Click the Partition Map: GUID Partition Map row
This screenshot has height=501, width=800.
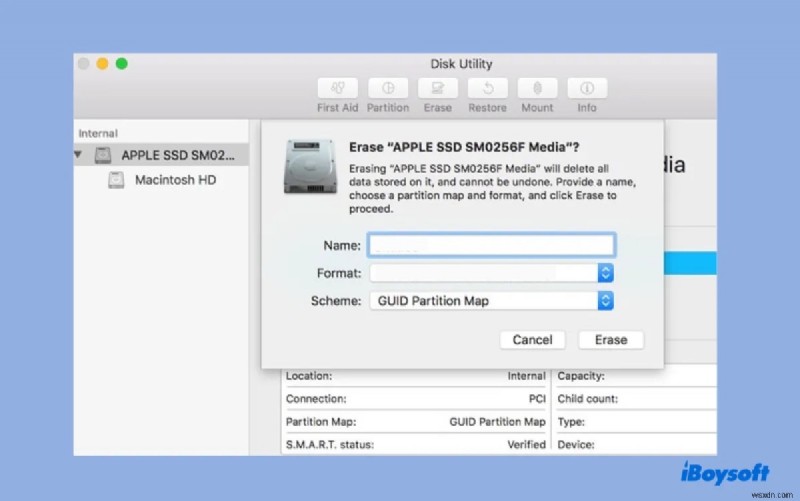(x=415, y=422)
